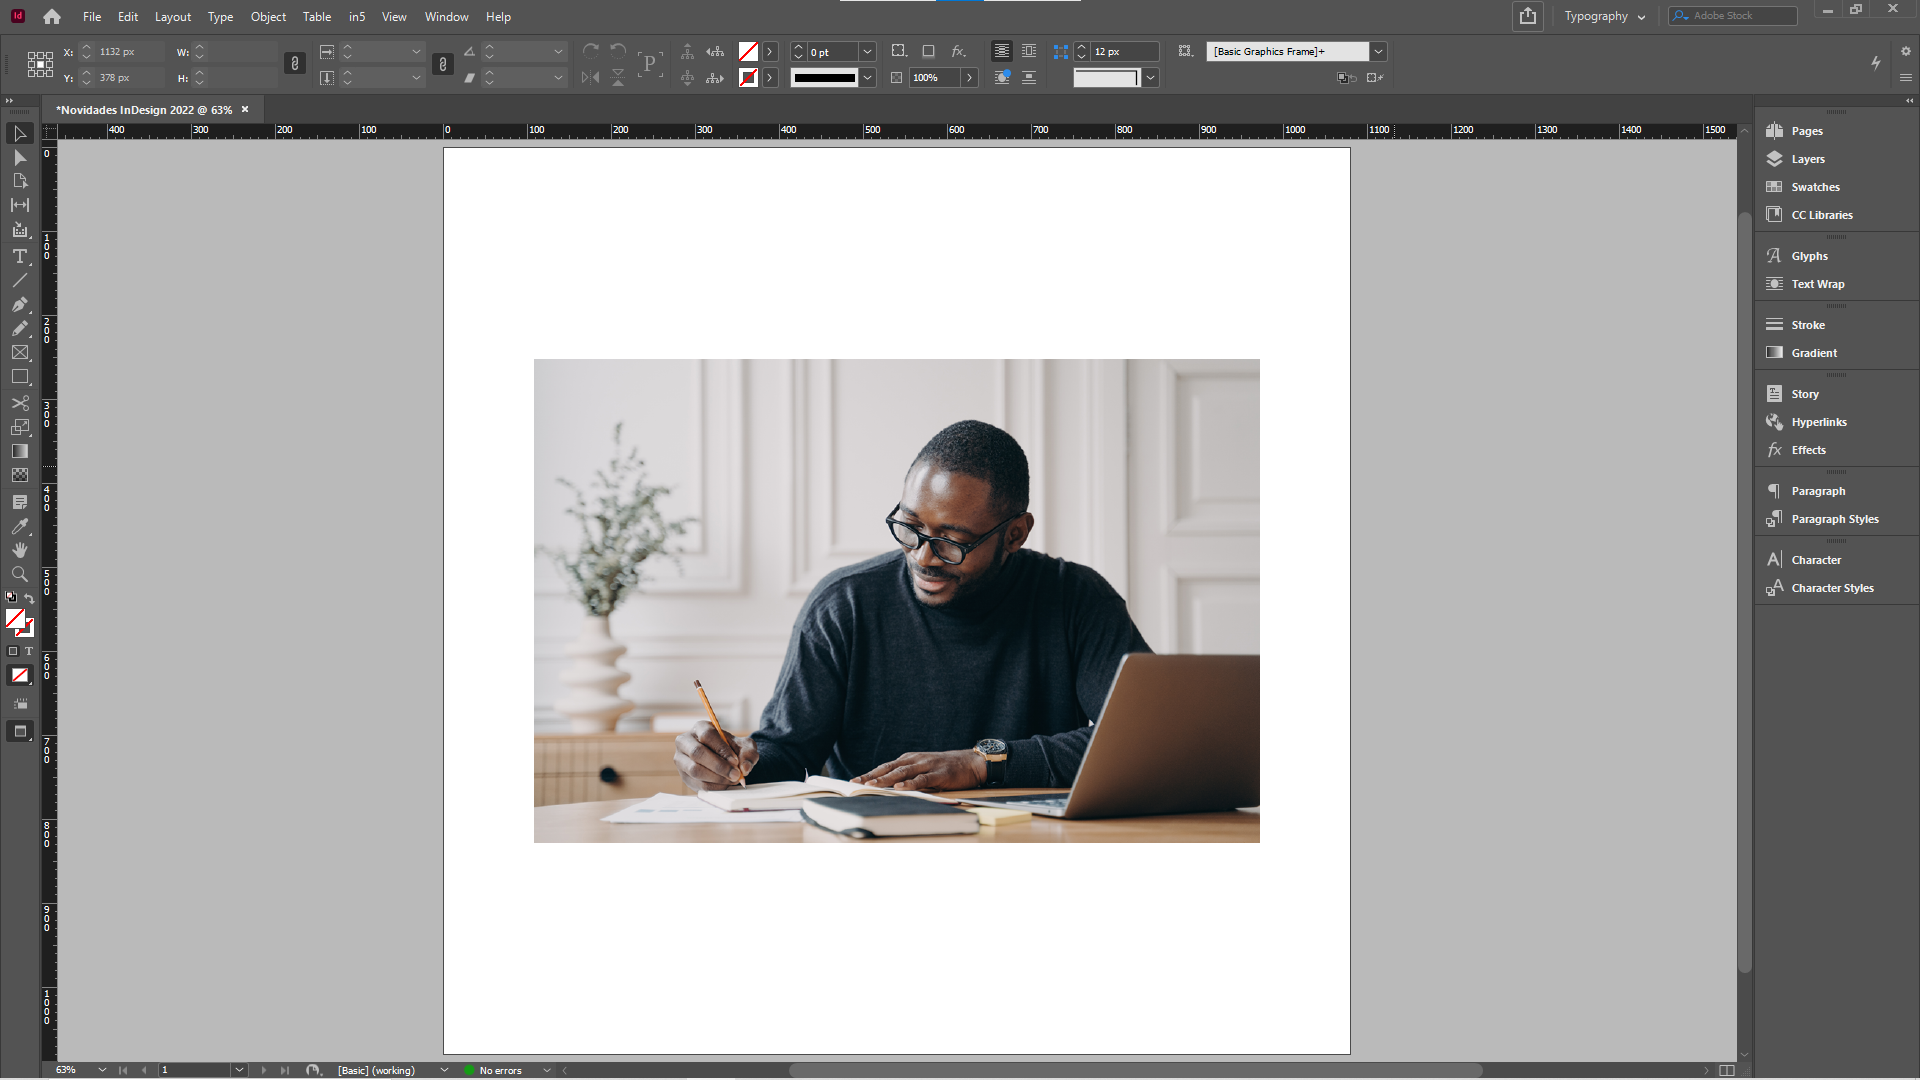Open the Object menu
This screenshot has width=1920, height=1080.
[x=268, y=17]
